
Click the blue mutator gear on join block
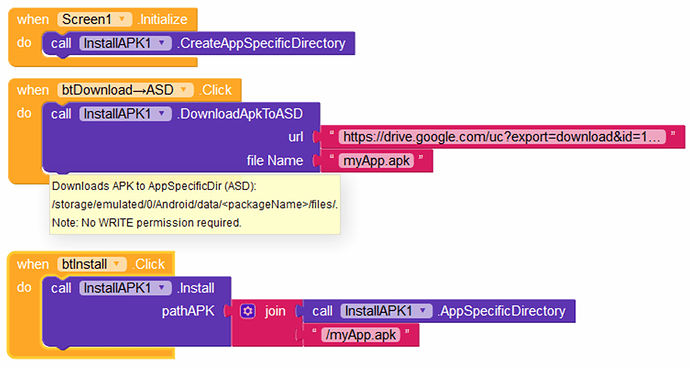tap(248, 311)
